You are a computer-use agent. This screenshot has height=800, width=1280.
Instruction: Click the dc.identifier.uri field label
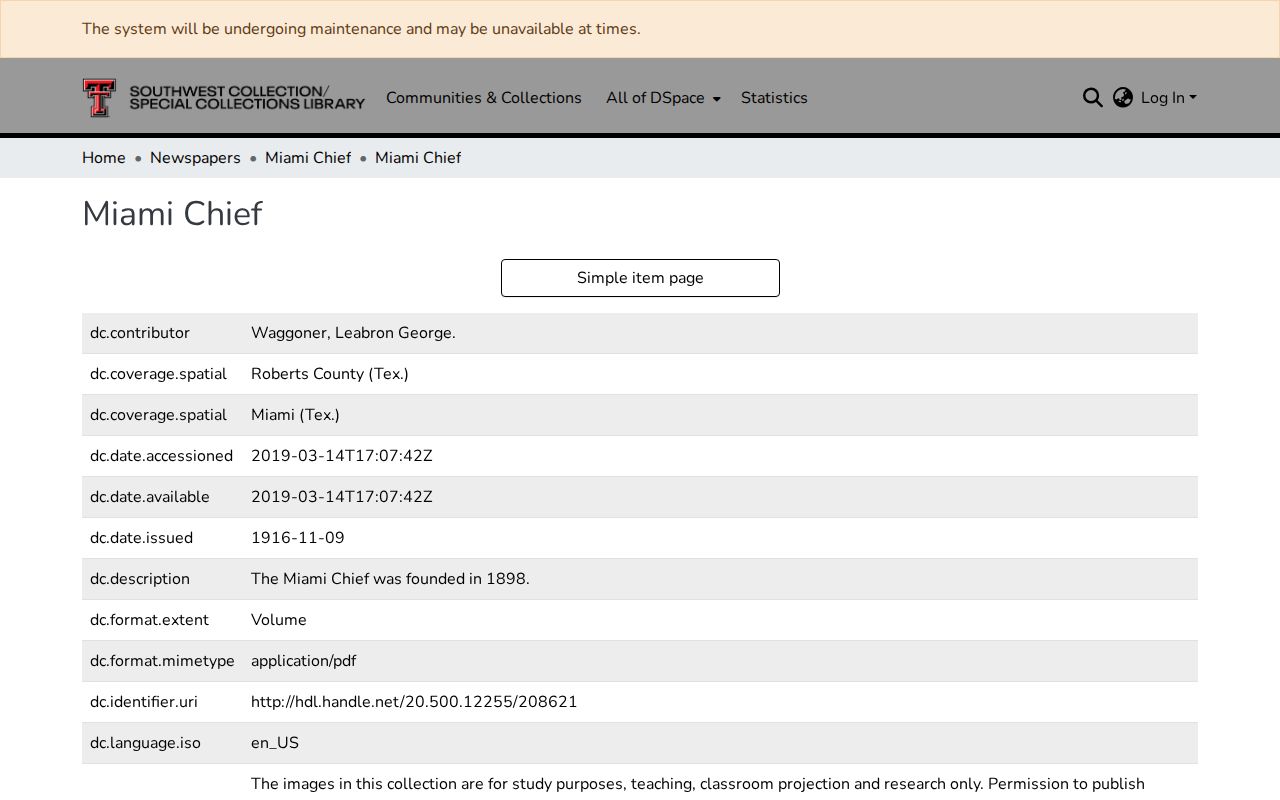[144, 702]
